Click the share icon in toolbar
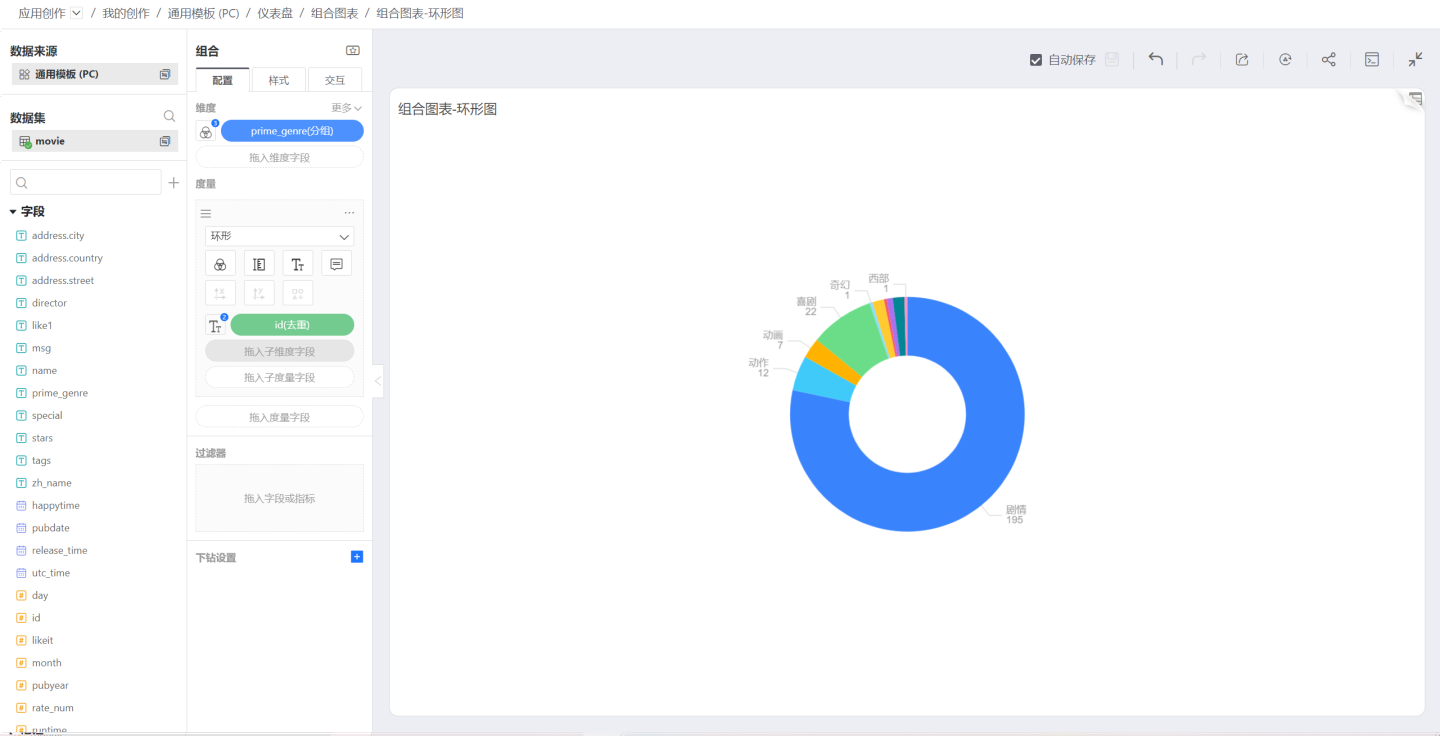This screenshot has height=736, width=1440. [x=1328, y=59]
